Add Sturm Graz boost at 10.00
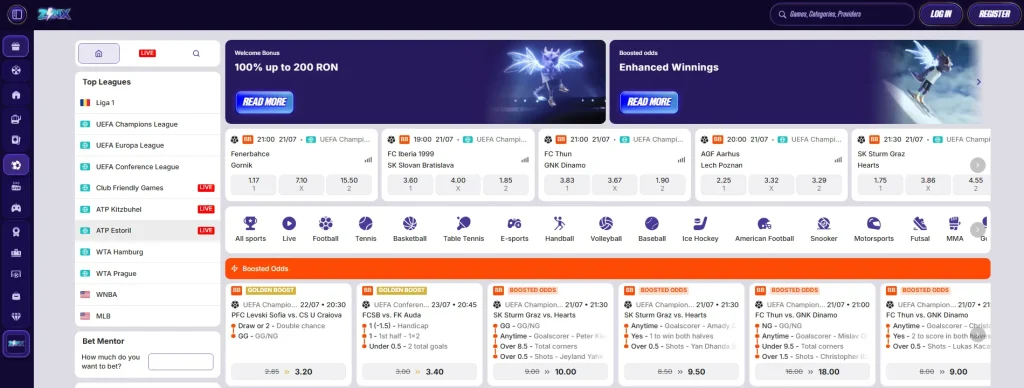This screenshot has width=1024, height=388. (551, 372)
